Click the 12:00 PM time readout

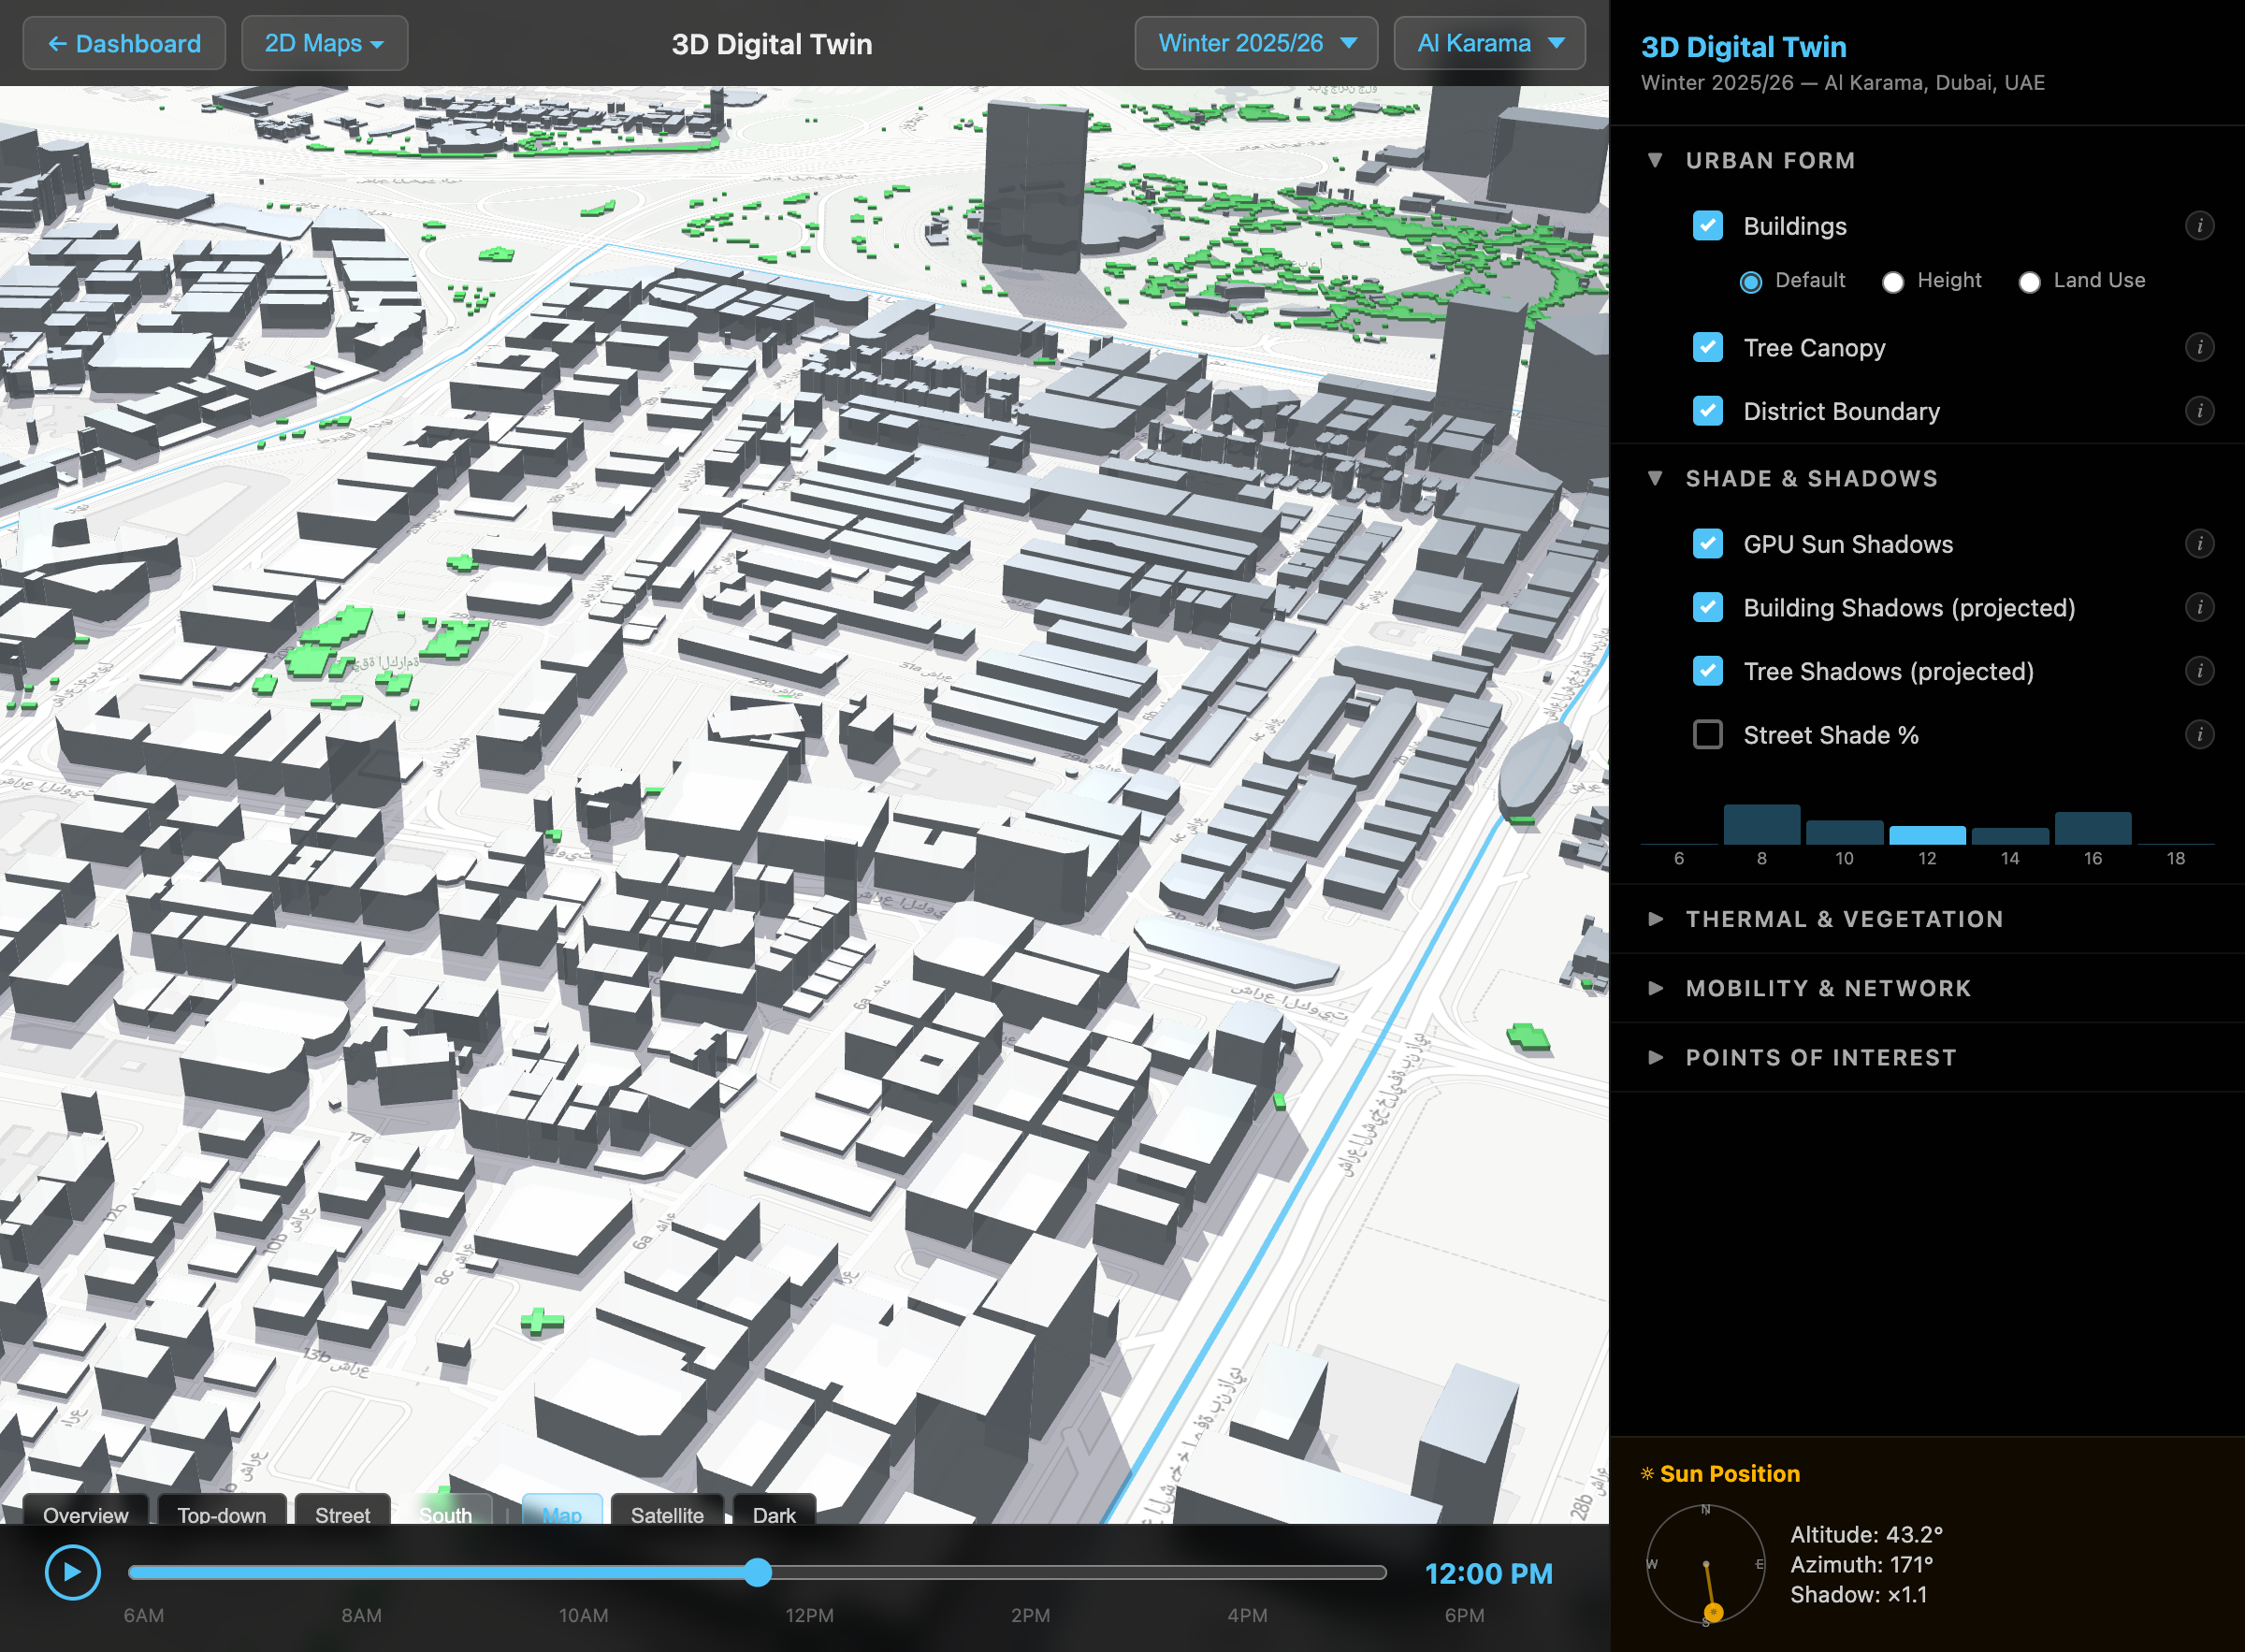[x=1488, y=1573]
